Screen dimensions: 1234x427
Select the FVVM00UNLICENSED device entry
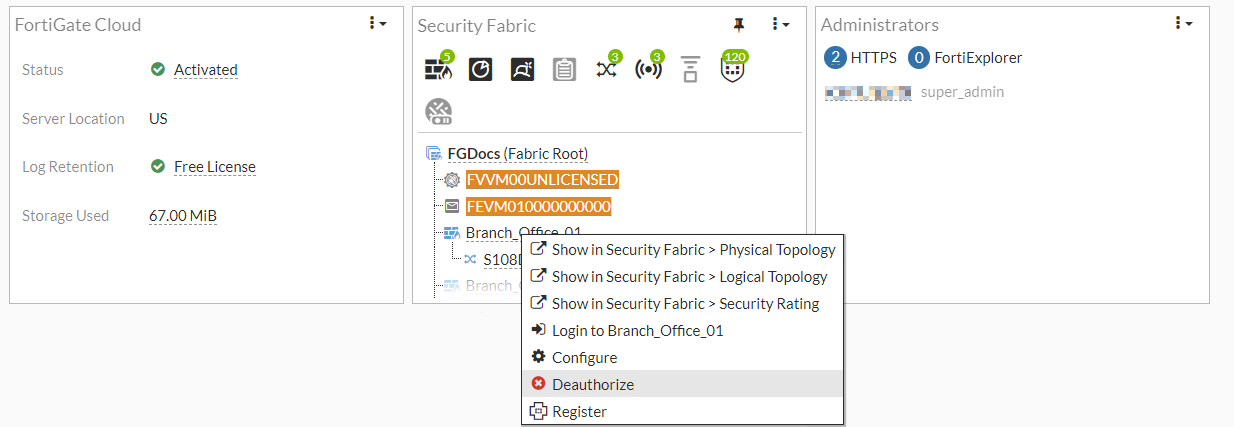pyautogui.click(x=542, y=180)
